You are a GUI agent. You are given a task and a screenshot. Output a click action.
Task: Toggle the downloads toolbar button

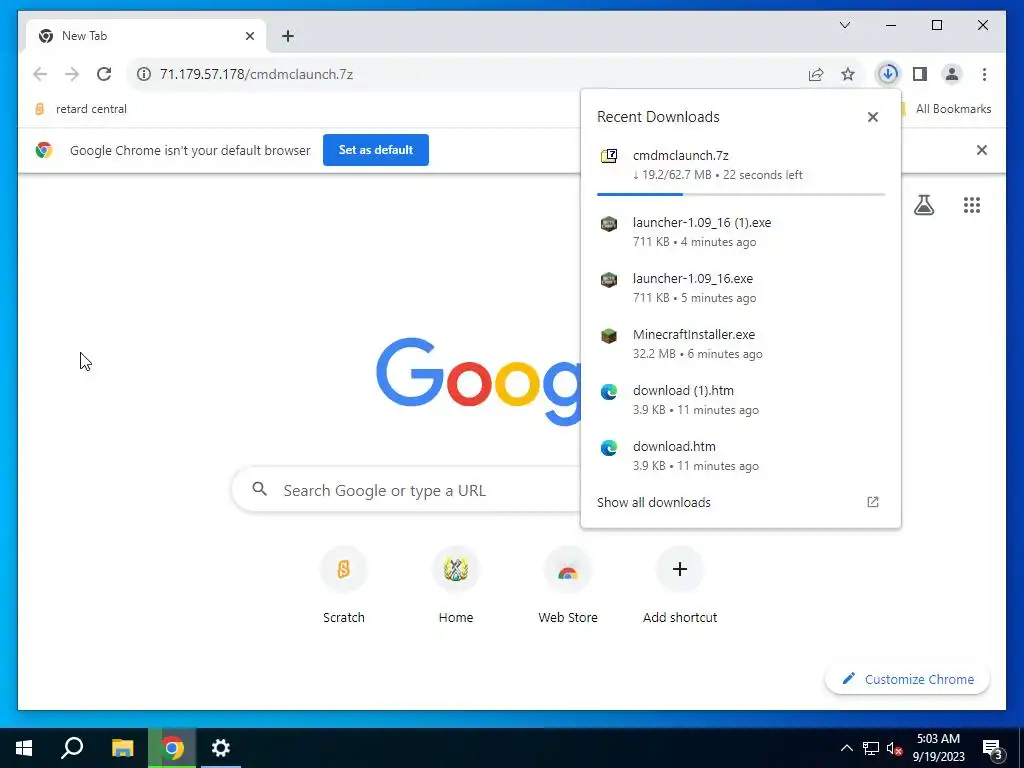coord(888,74)
